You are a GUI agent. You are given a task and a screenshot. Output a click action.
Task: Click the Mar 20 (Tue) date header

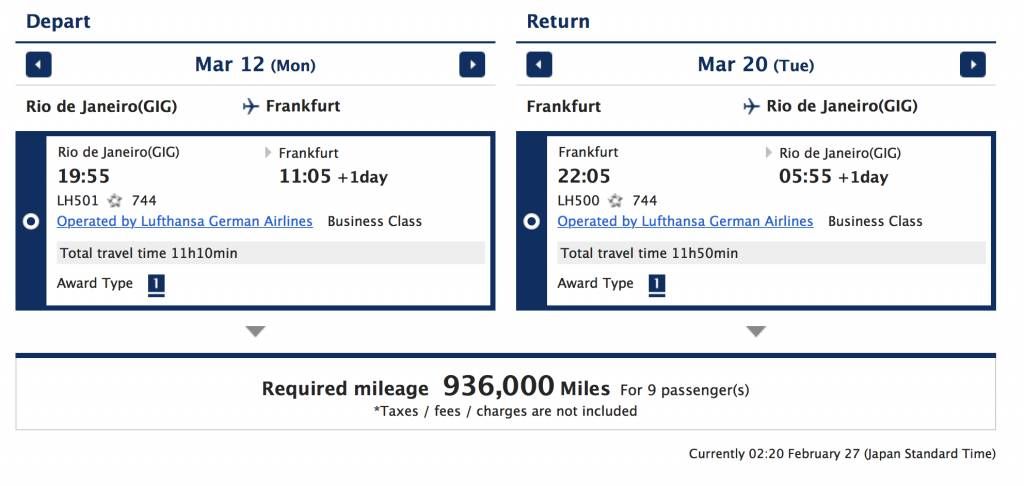[756, 65]
